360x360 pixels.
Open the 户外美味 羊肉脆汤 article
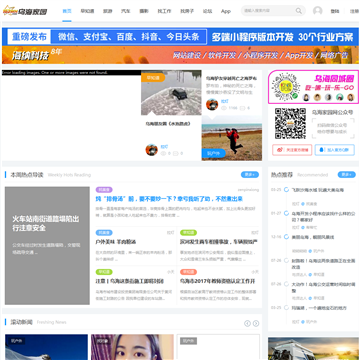tap(115, 242)
